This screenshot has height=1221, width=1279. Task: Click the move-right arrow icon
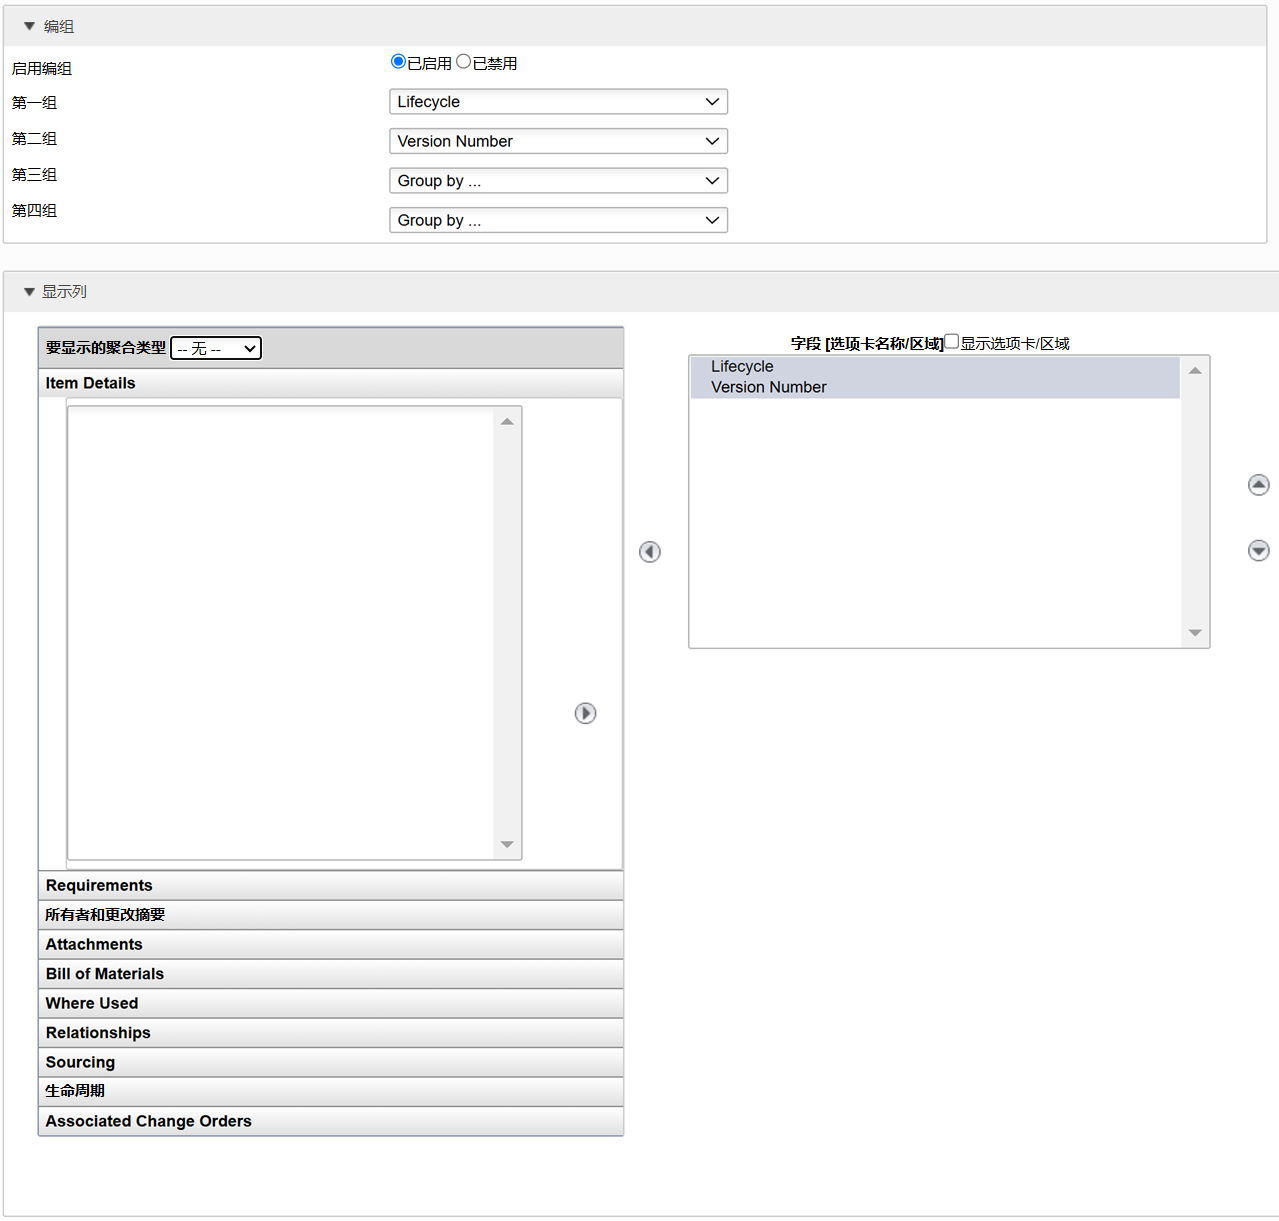(x=586, y=713)
